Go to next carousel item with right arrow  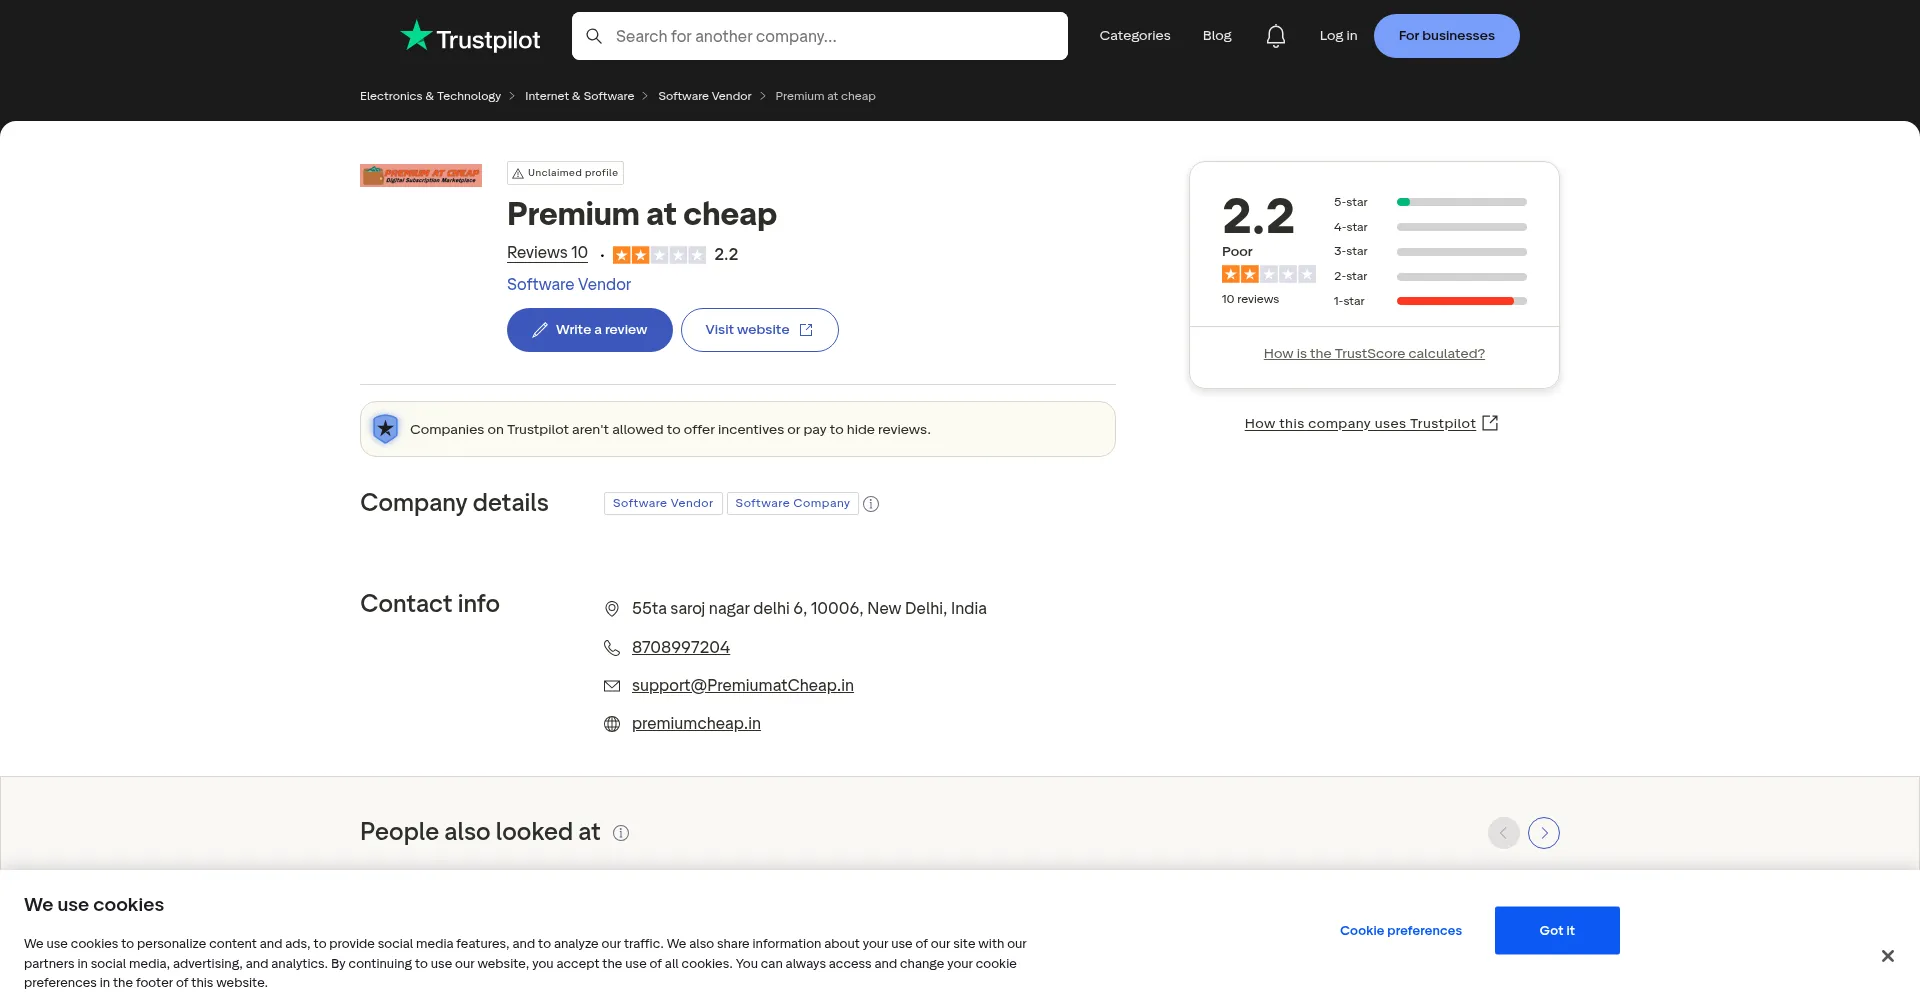point(1543,833)
